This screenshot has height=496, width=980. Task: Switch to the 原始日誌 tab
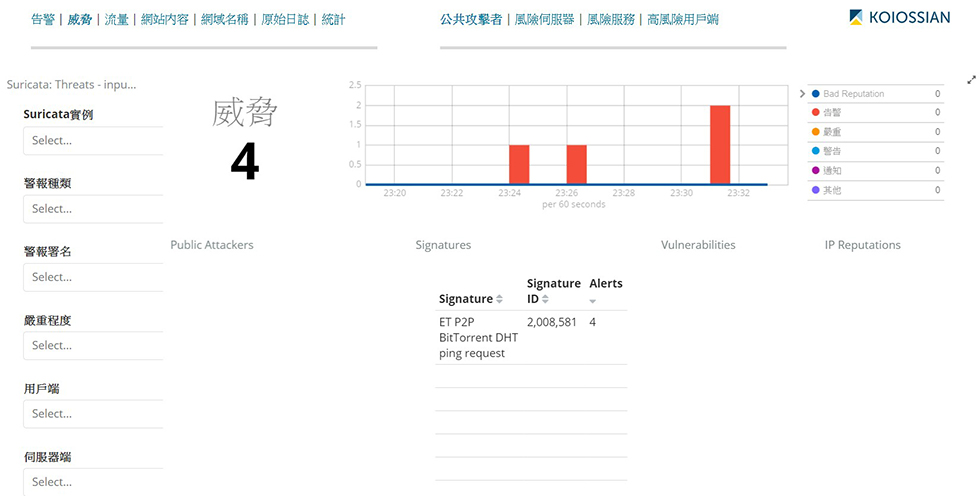tap(285, 19)
